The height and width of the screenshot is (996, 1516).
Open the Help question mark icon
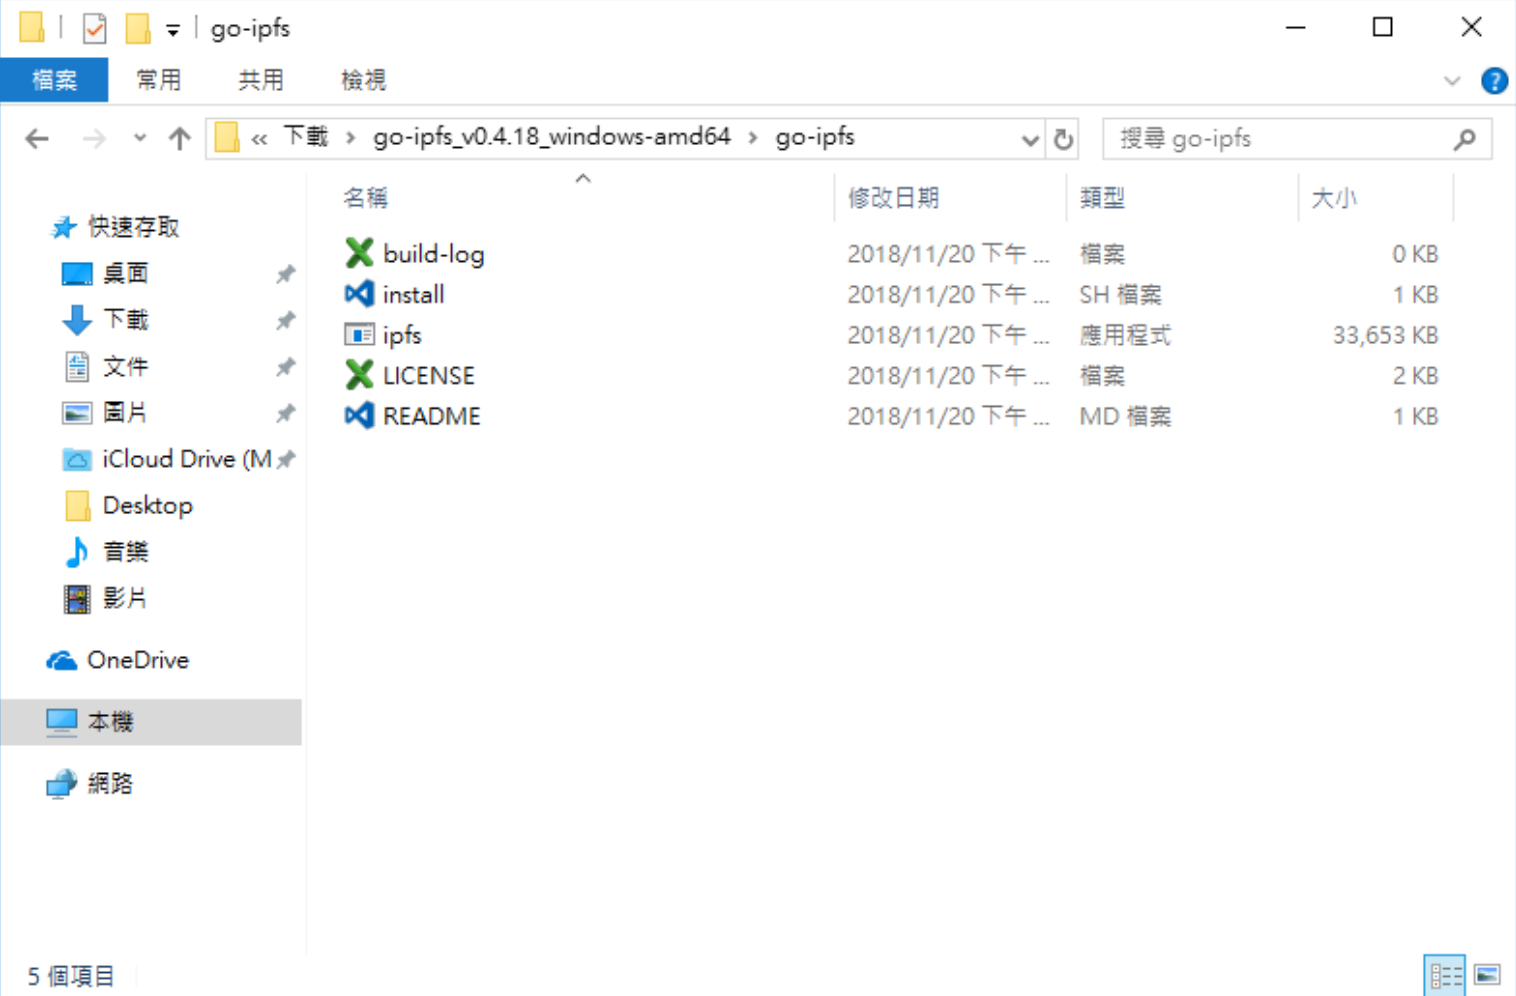[x=1494, y=80]
